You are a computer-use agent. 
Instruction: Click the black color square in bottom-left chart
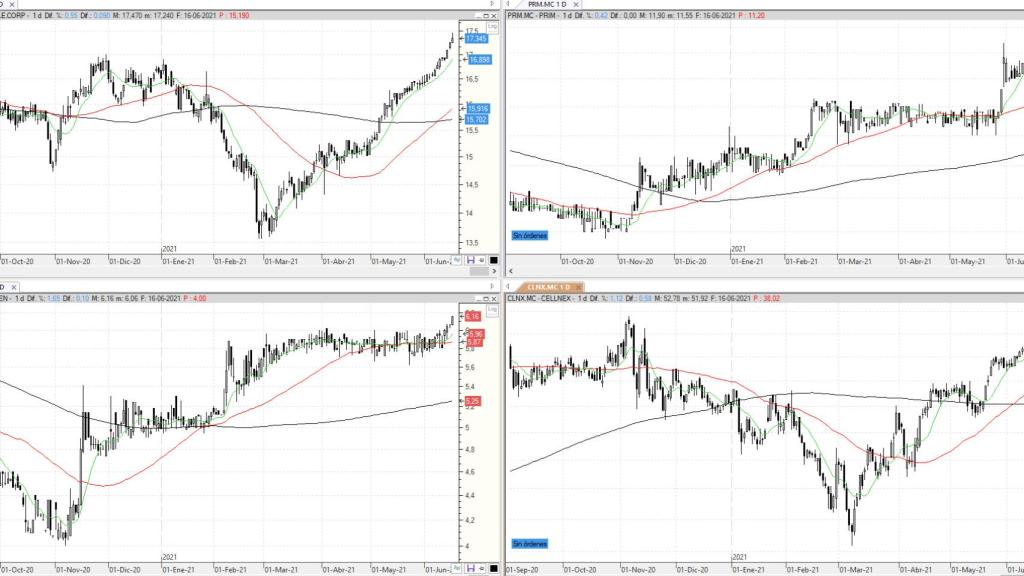click(x=492, y=567)
